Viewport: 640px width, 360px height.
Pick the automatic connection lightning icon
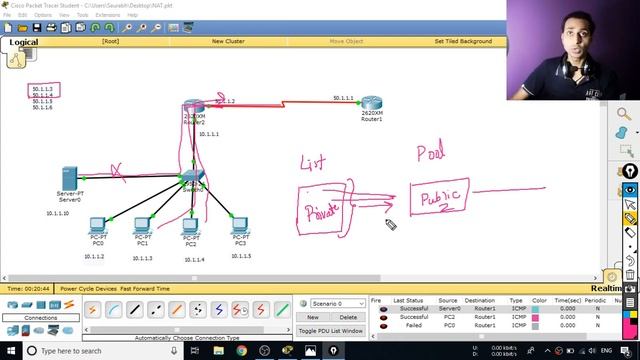point(93,310)
